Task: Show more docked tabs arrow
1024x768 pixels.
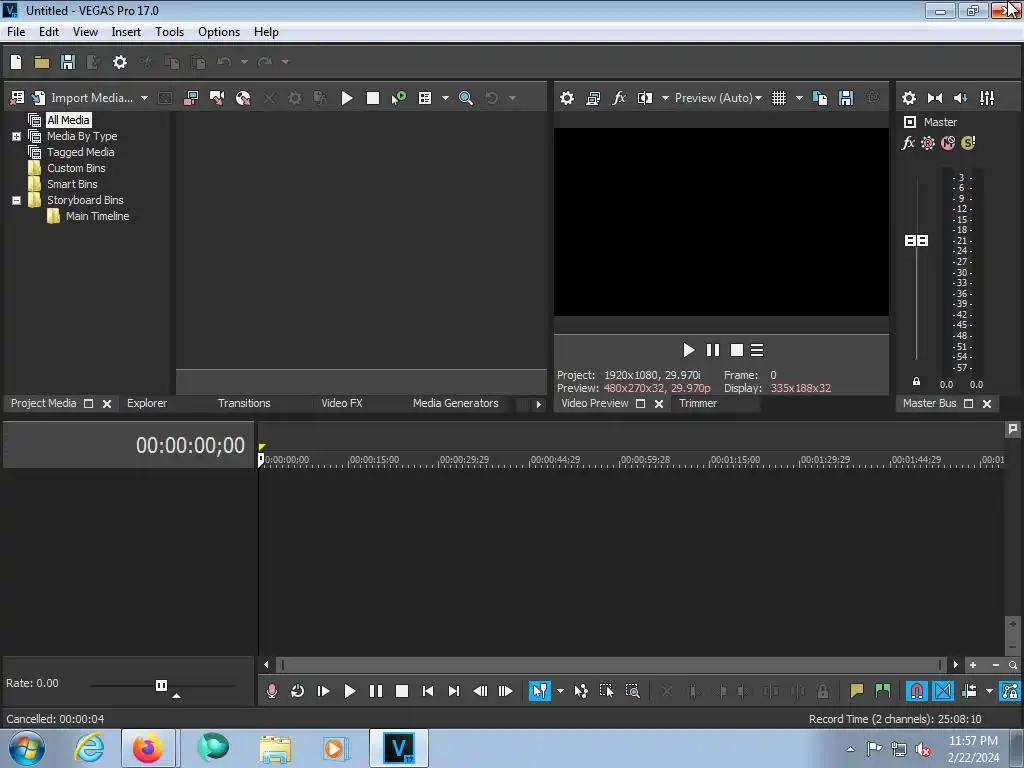Action: [x=539, y=404]
